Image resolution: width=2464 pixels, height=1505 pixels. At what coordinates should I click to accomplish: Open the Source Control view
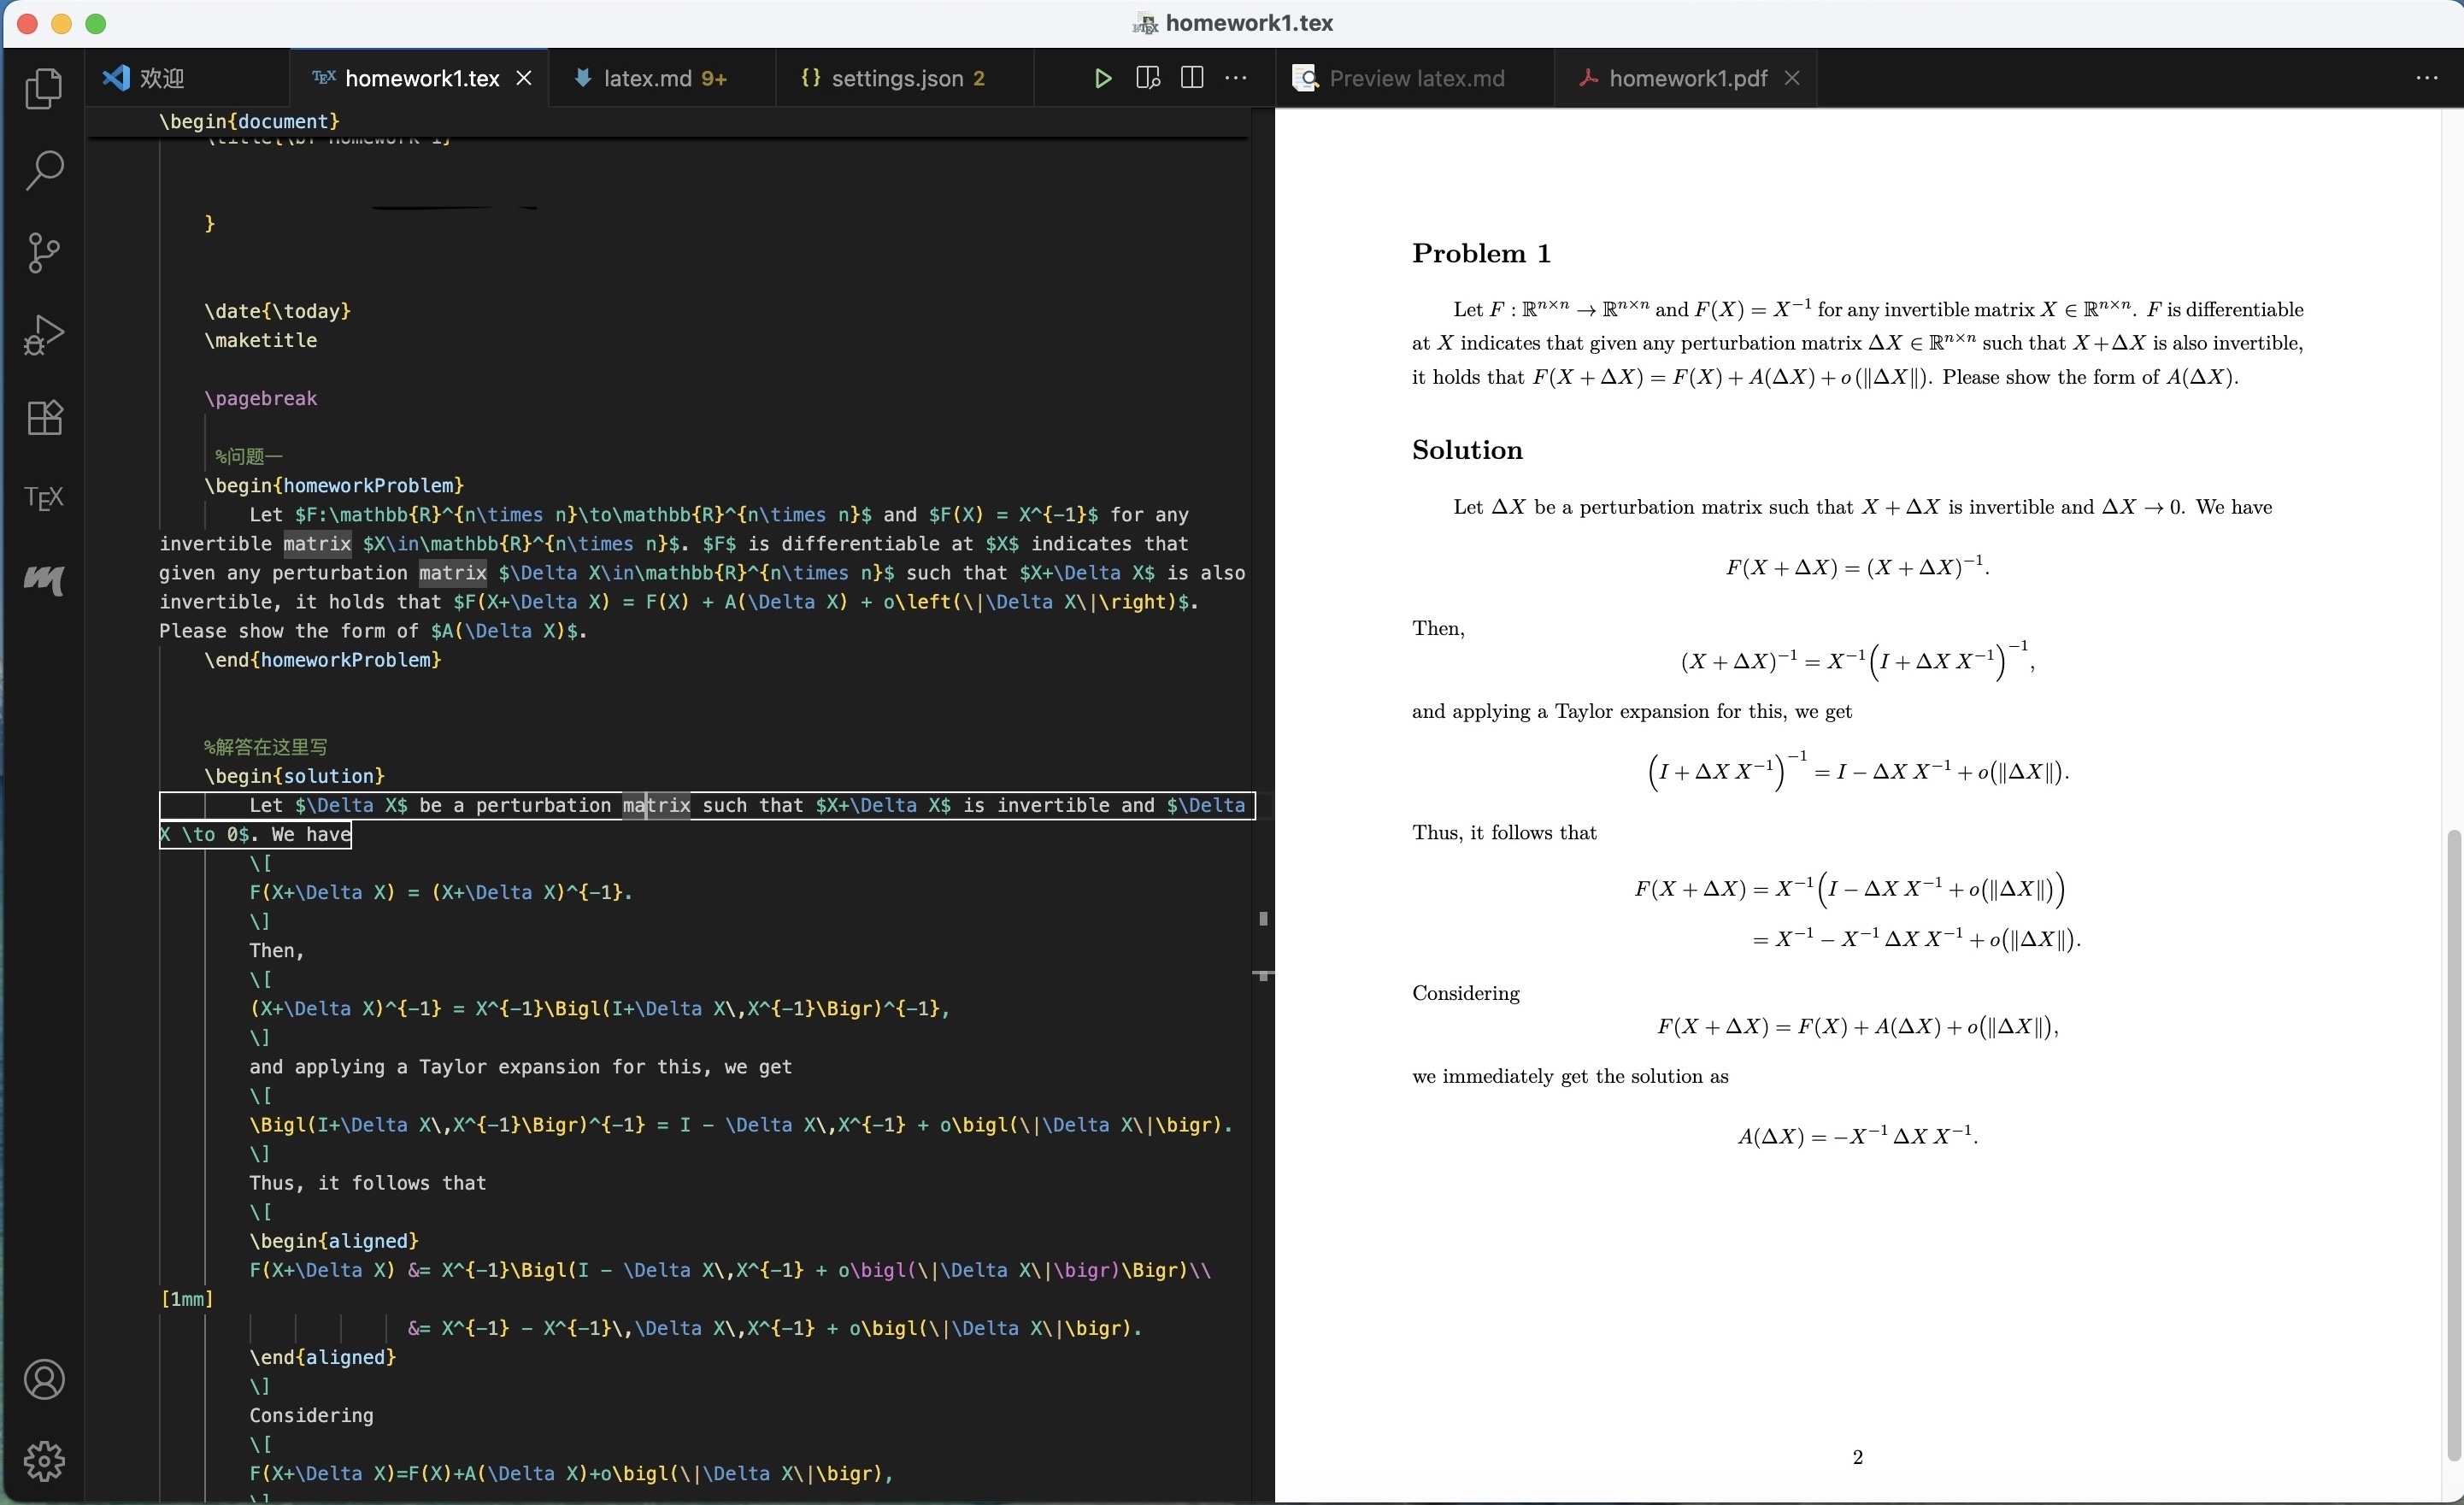(43, 252)
